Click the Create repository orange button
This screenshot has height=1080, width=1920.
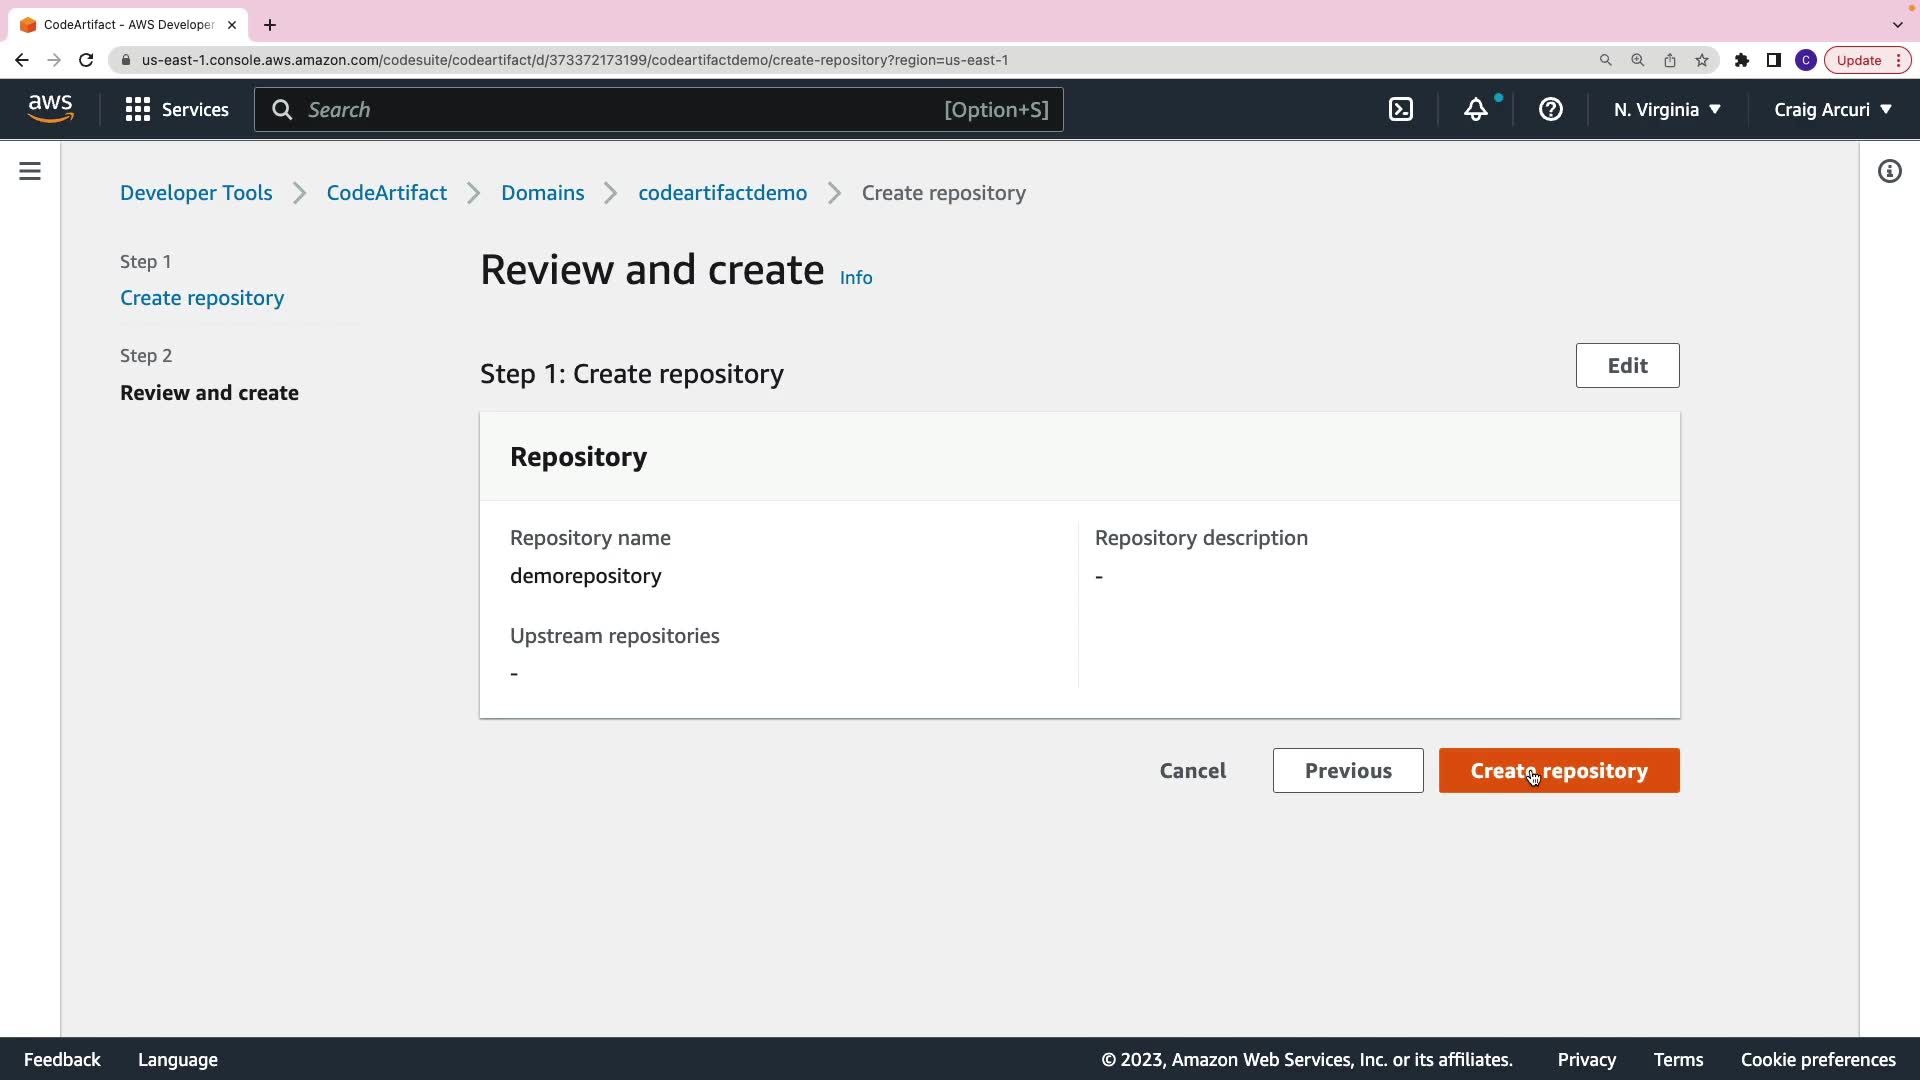click(x=1558, y=771)
